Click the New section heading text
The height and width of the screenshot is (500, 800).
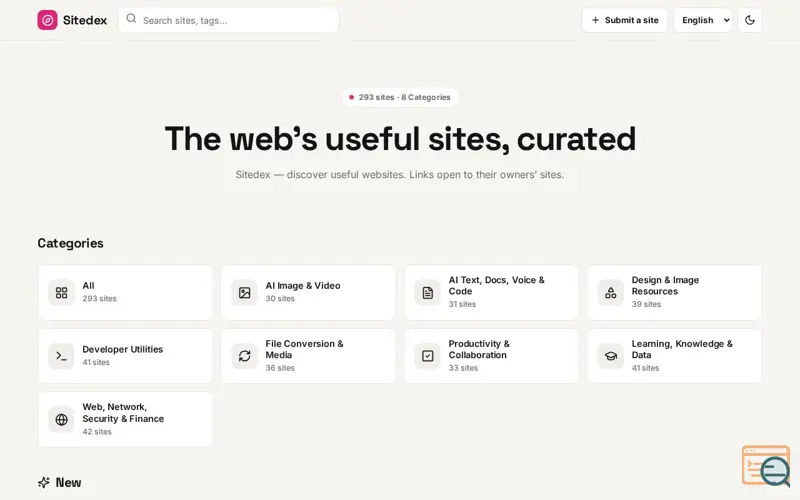pos(68,482)
